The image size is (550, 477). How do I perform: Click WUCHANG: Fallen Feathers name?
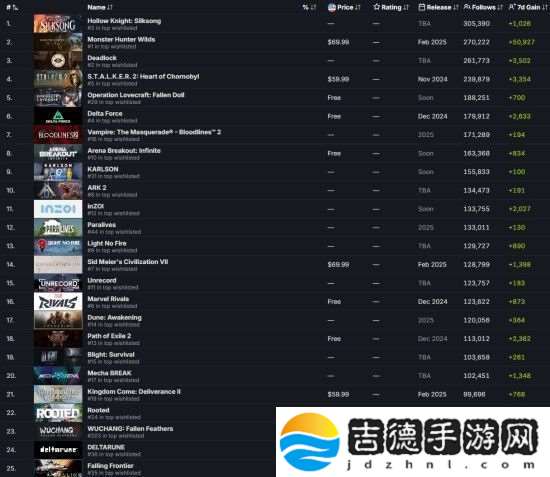pyautogui.click(x=130, y=429)
